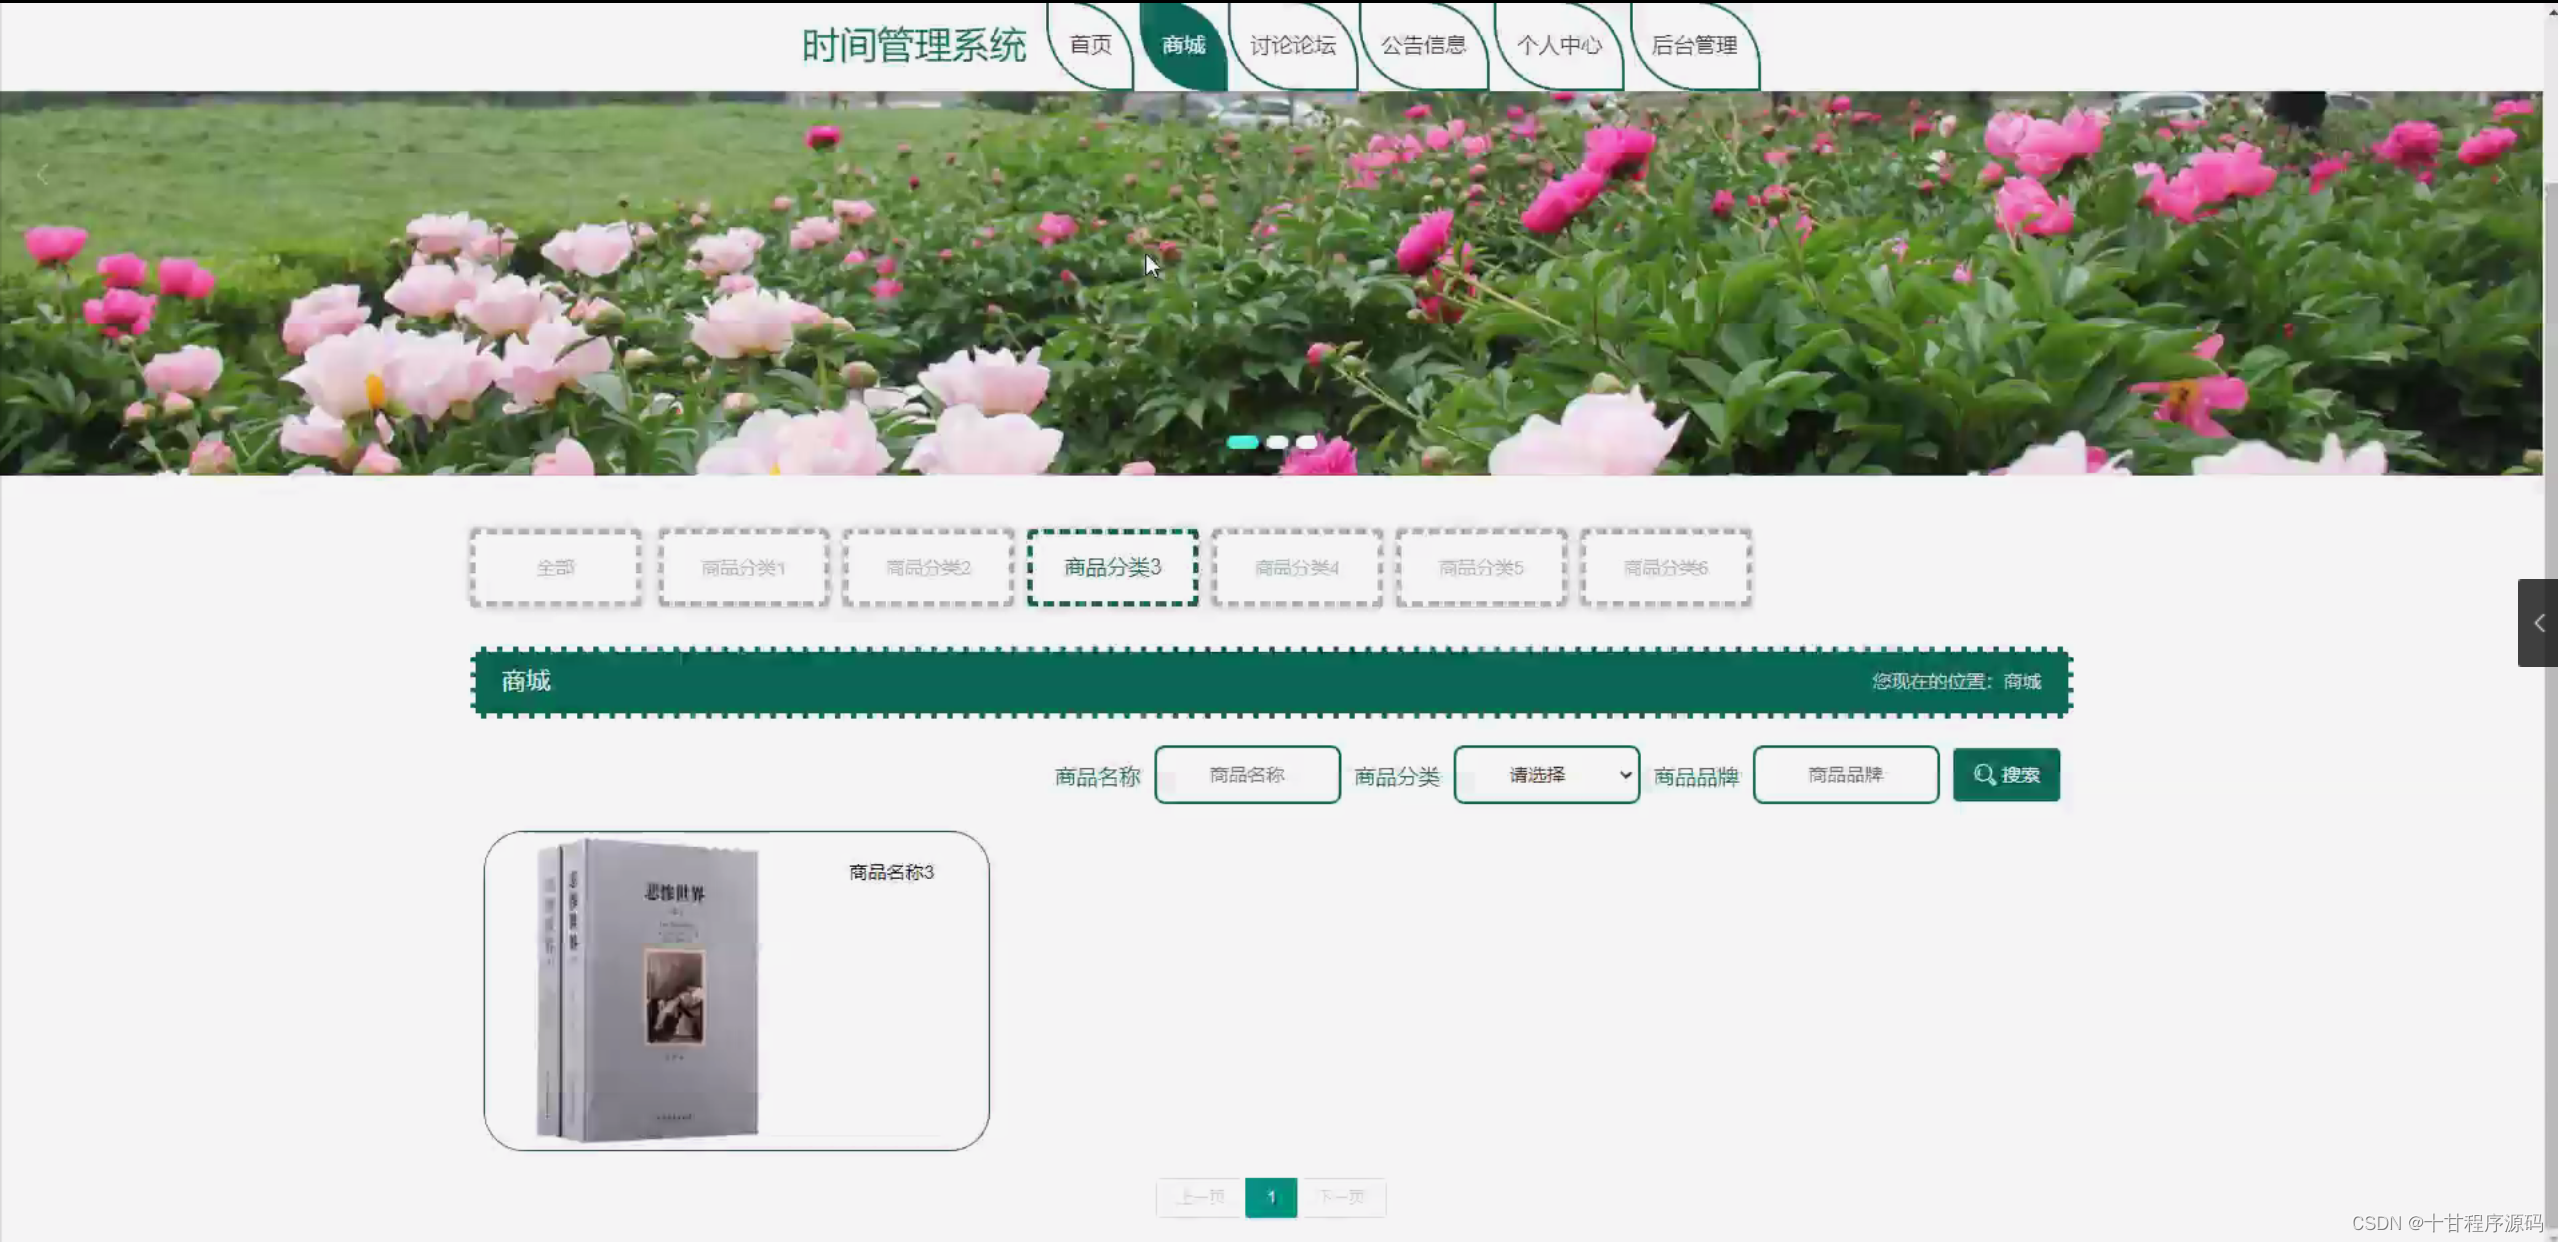Image resolution: width=2558 pixels, height=1242 pixels.
Task: Click previous banner slide arrow
Action: point(42,176)
